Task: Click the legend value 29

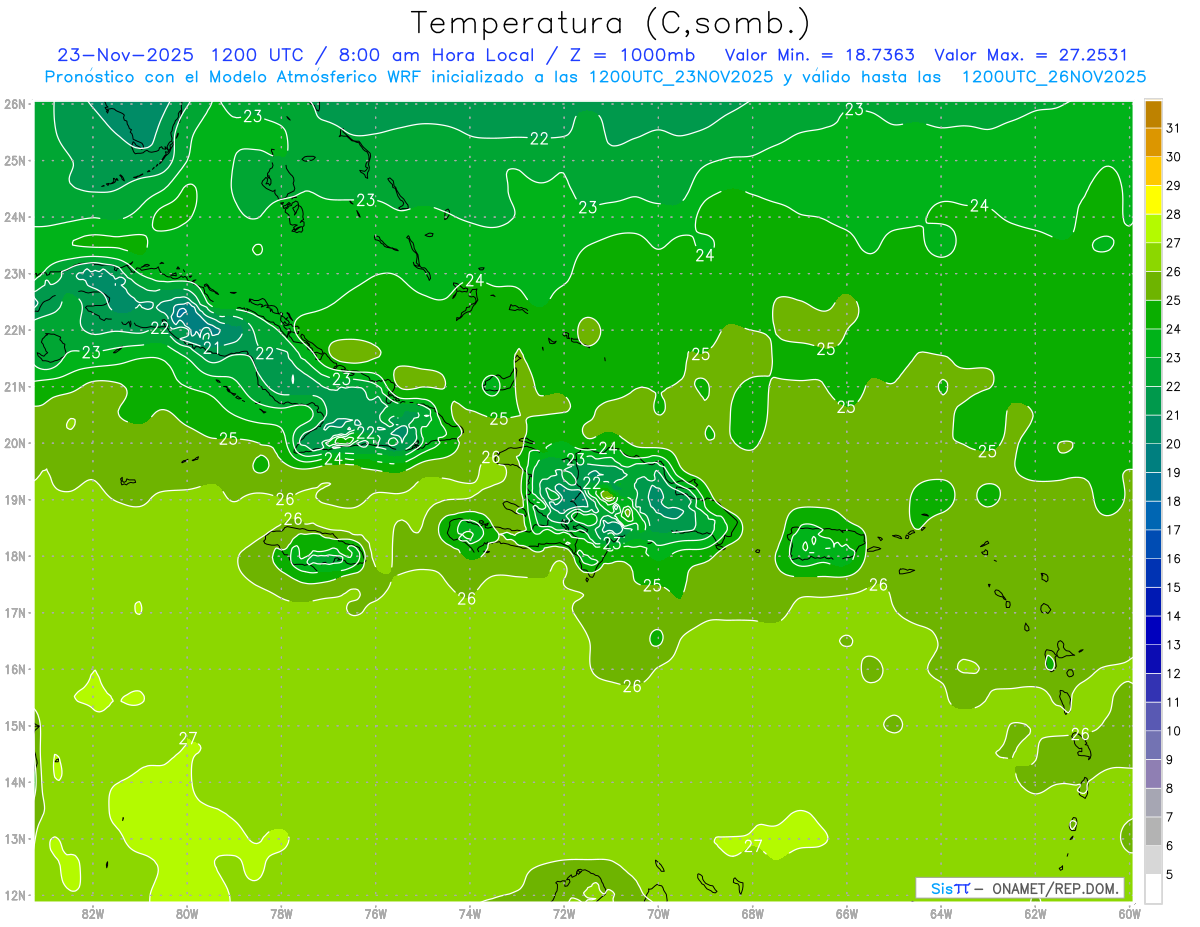Action: pos(1173,186)
